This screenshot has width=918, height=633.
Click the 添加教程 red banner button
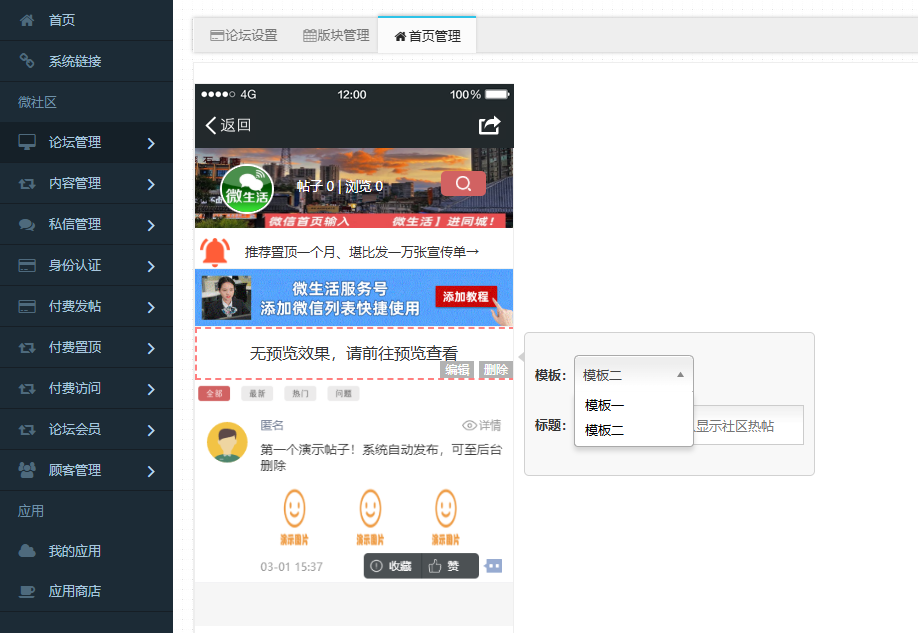(466, 297)
